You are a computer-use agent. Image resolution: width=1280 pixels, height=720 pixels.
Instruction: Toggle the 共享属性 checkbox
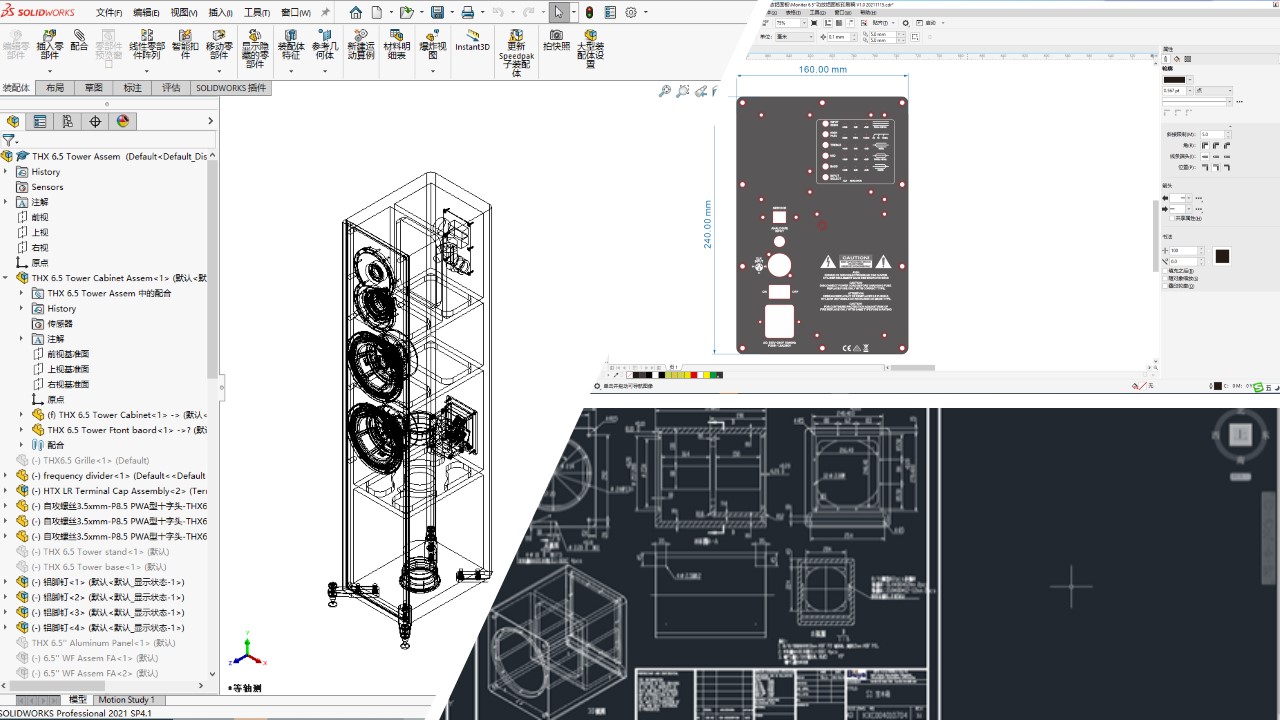click(1172, 218)
